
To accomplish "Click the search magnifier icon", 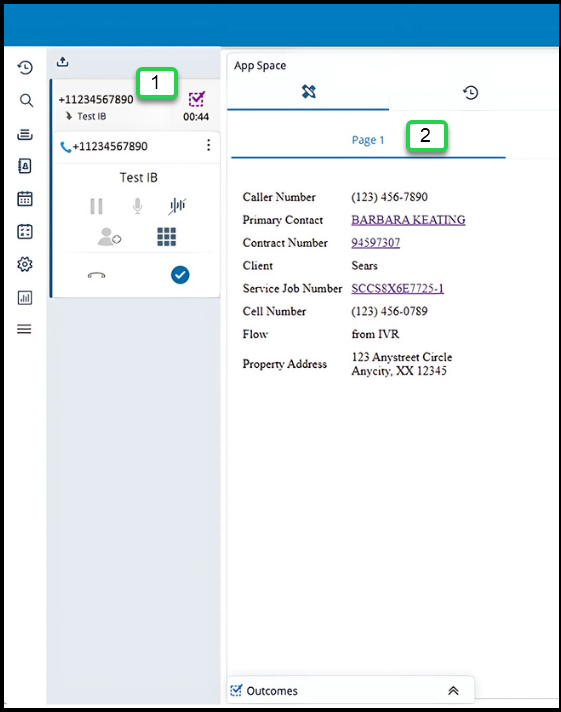I will coord(26,100).
